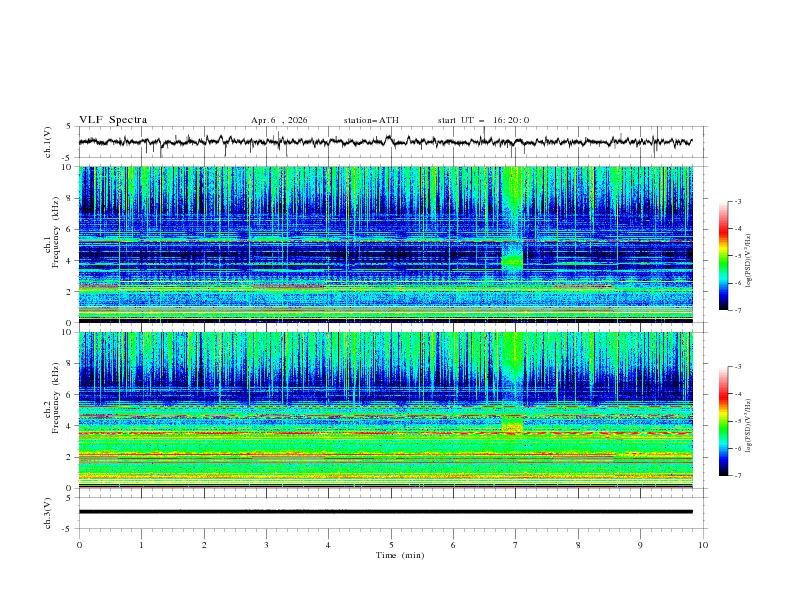The width and height of the screenshot is (792, 612).
Task: Click the "1" tick on the Time axis
Action: coord(142,545)
